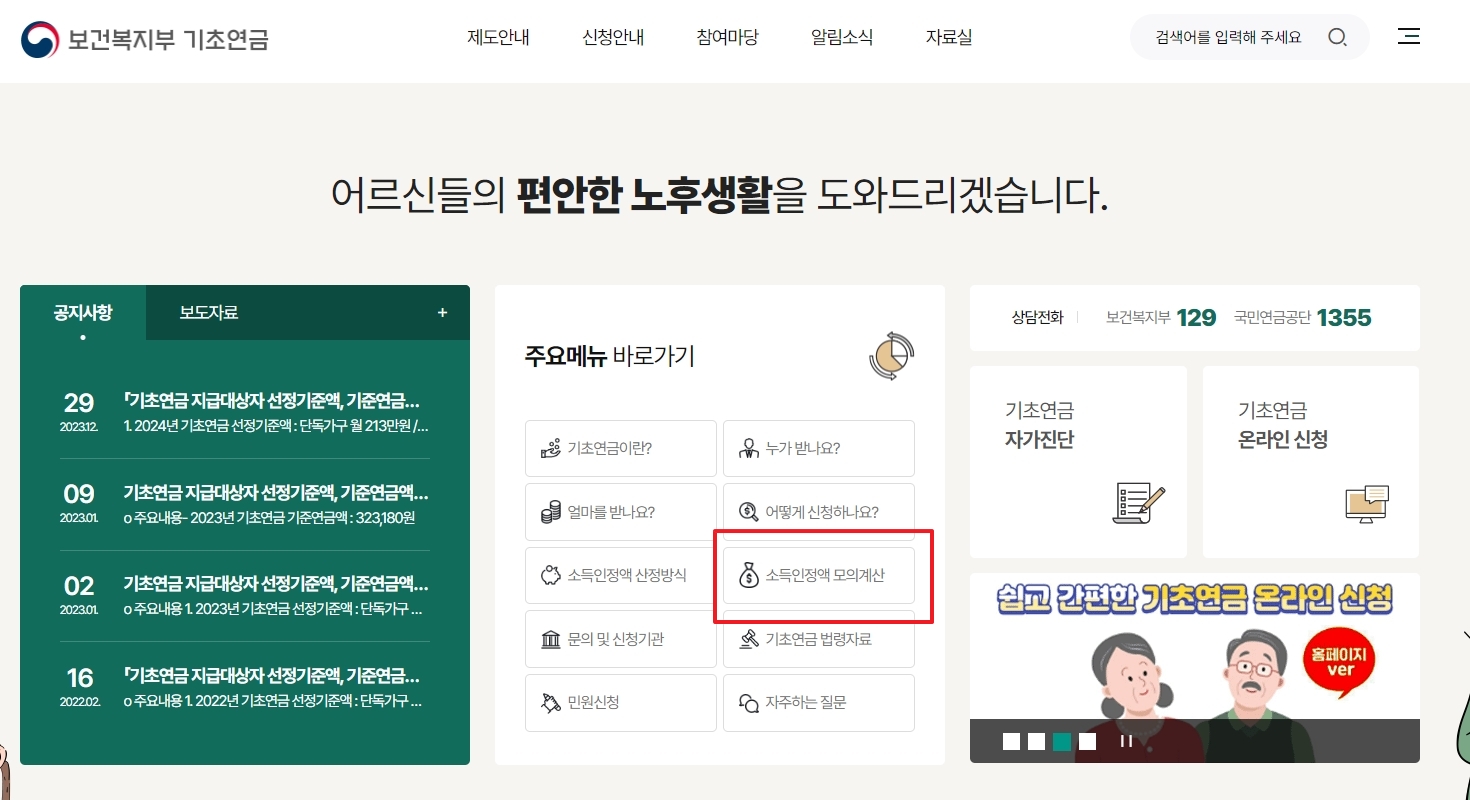This screenshot has height=800, width=1470.
Task: Open the 소득인정액 모의계산 shortcut
Action: [x=819, y=575]
